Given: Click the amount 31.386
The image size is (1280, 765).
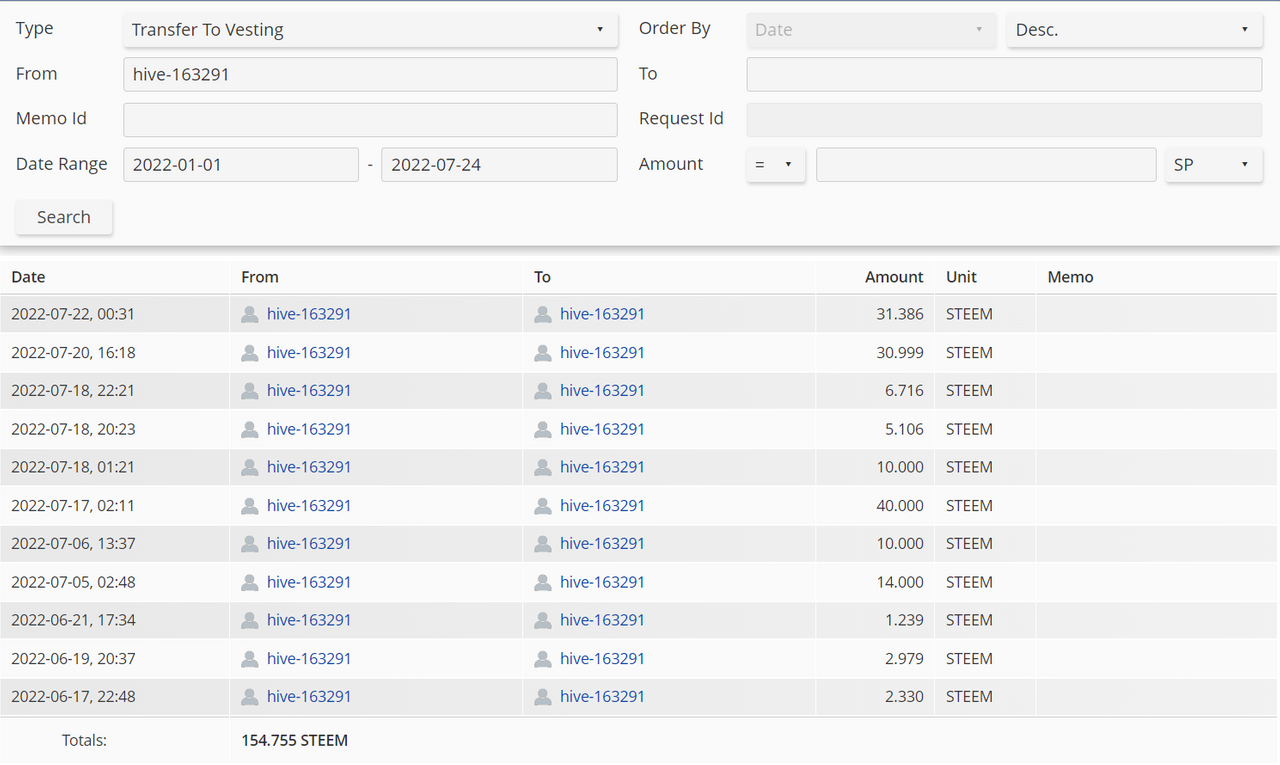Looking at the screenshot, I should click(900, 314).
